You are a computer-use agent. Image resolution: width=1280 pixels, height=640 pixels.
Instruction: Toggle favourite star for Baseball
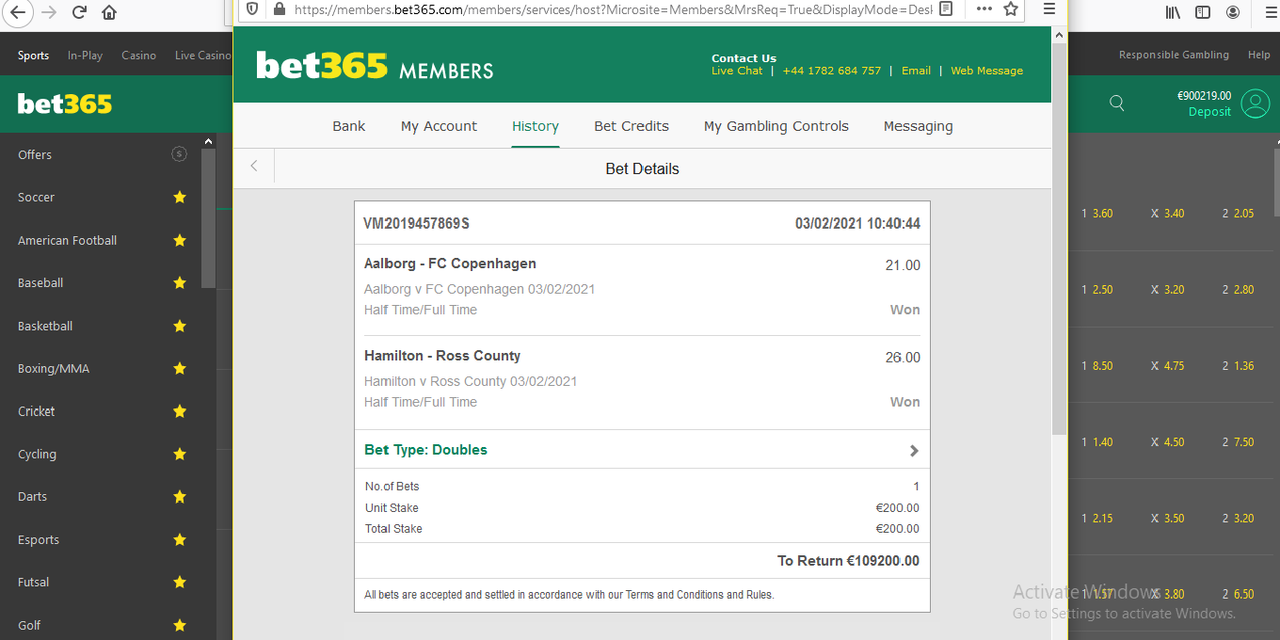180,283
